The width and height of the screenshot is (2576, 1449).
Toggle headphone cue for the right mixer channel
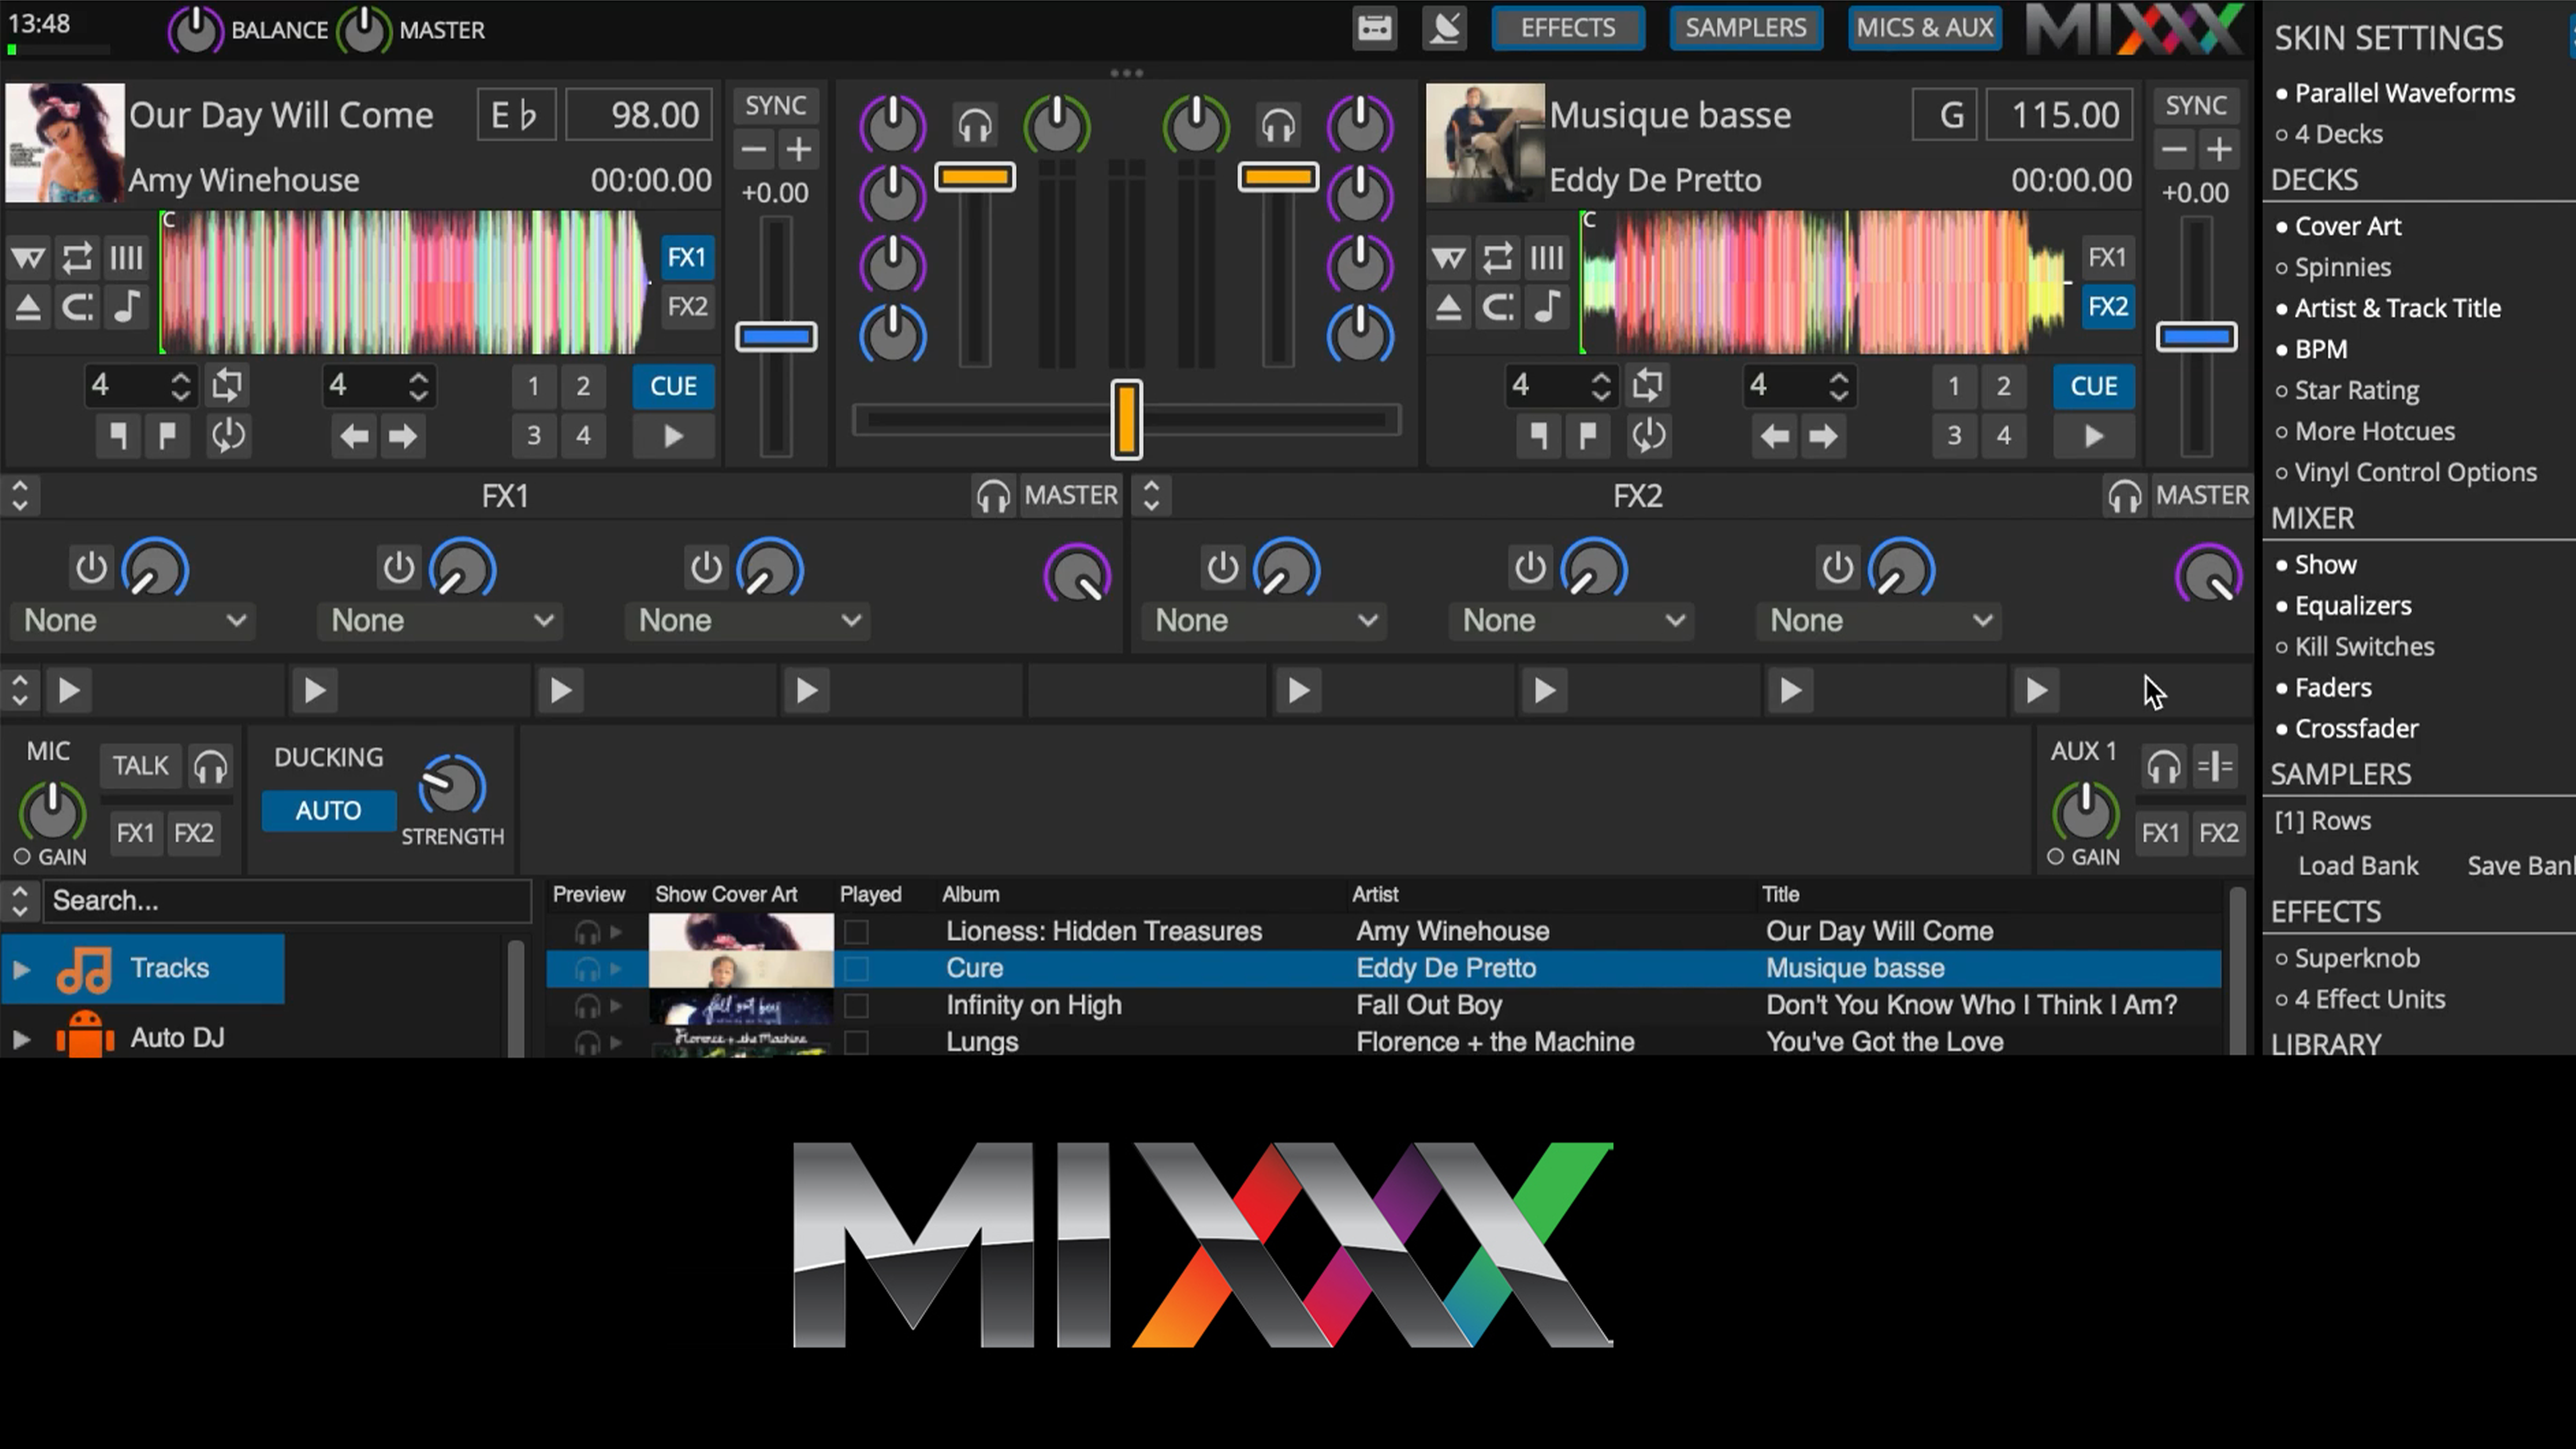click(1278, 126)
